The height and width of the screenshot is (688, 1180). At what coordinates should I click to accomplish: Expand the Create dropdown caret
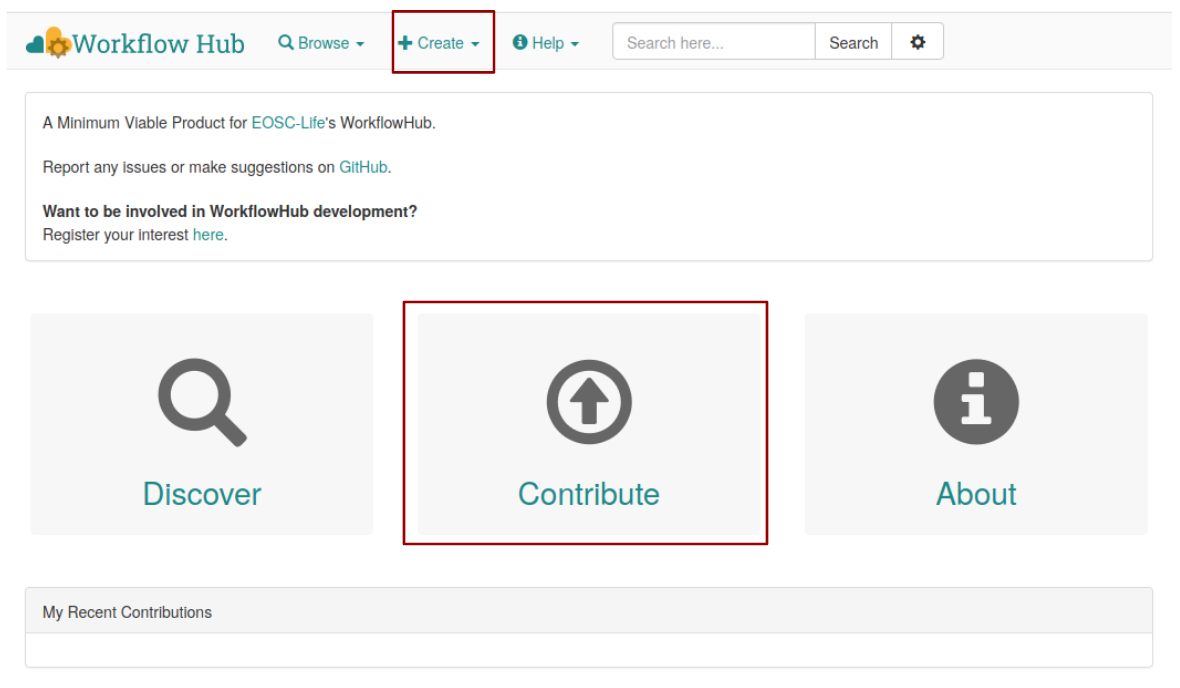pos(475,44)
